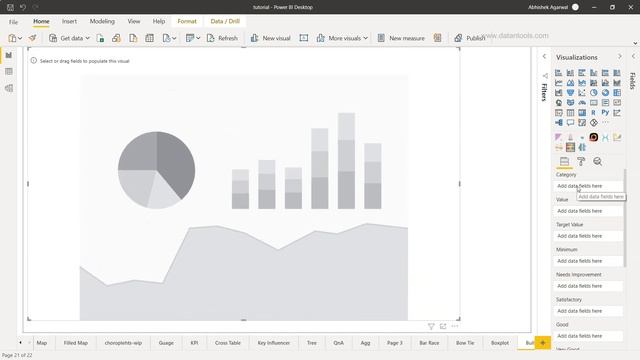This screenshot has height=360, width=640.
Task: Open the Format paint roller tab
Action: pyautogui.click(x=581, y=162)
